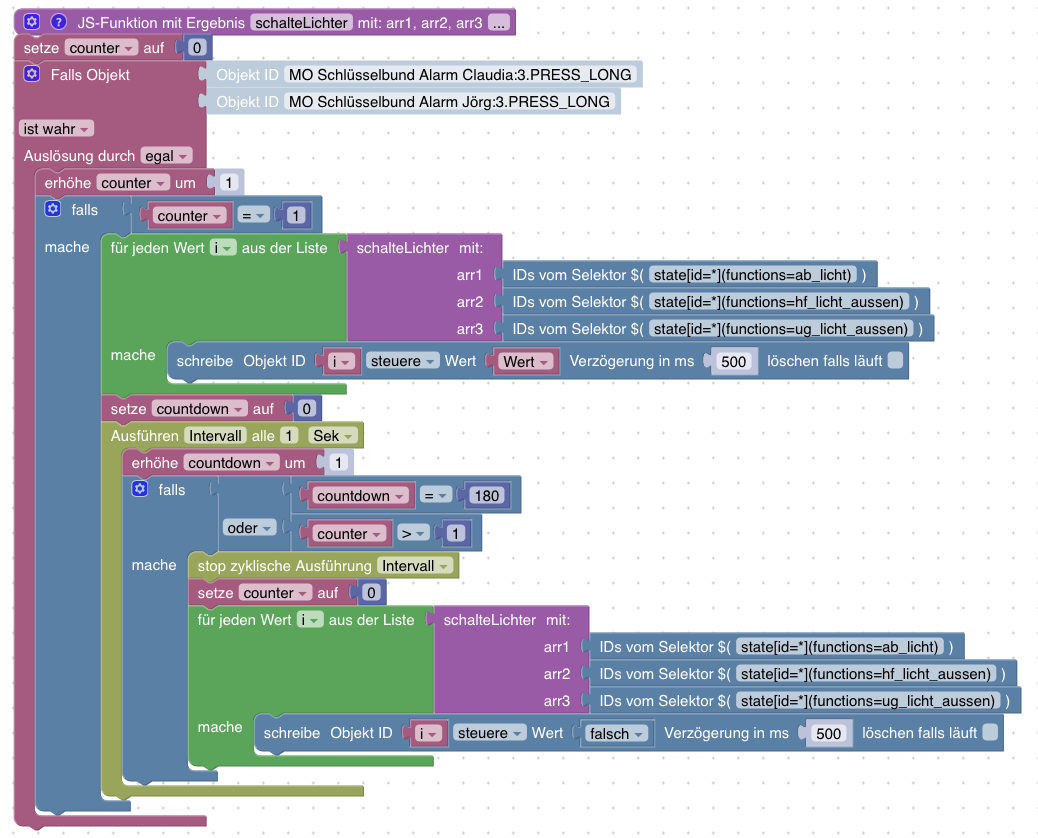Click first hf_licht_aussen selector text field
Viewport: 1038px width, 838px height.
click(779, 302)
